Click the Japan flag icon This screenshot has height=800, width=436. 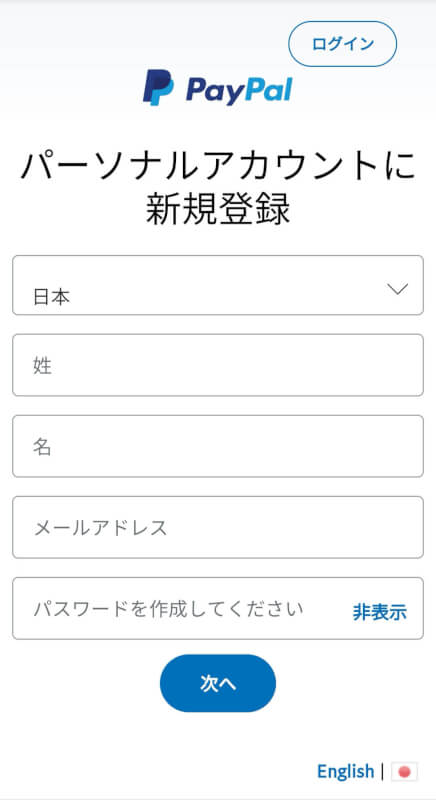(x=404, y=771)
